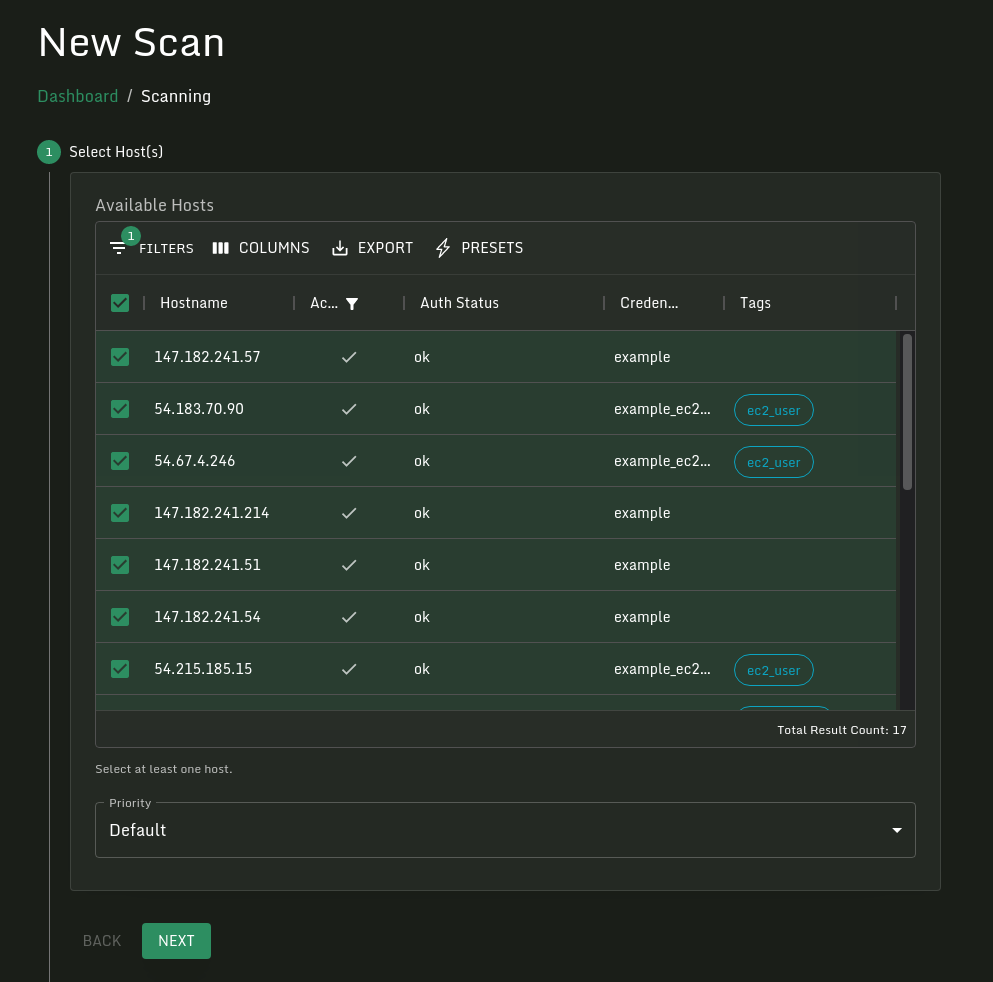Screen dimensions: 993x982
Task: Sort by the Hostname column header
Action: click(194, 303)
